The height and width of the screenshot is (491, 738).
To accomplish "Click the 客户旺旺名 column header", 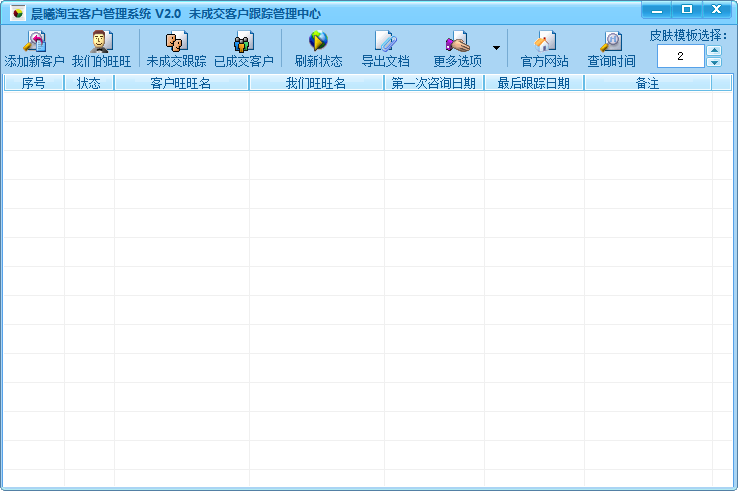I will (x=181, y=83).
